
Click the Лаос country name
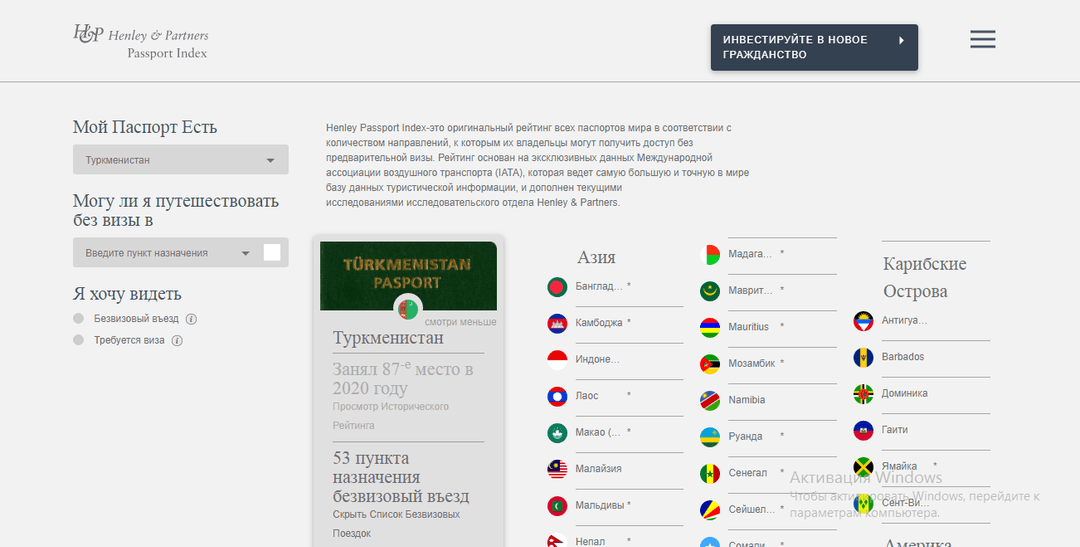tap(587, 395)
